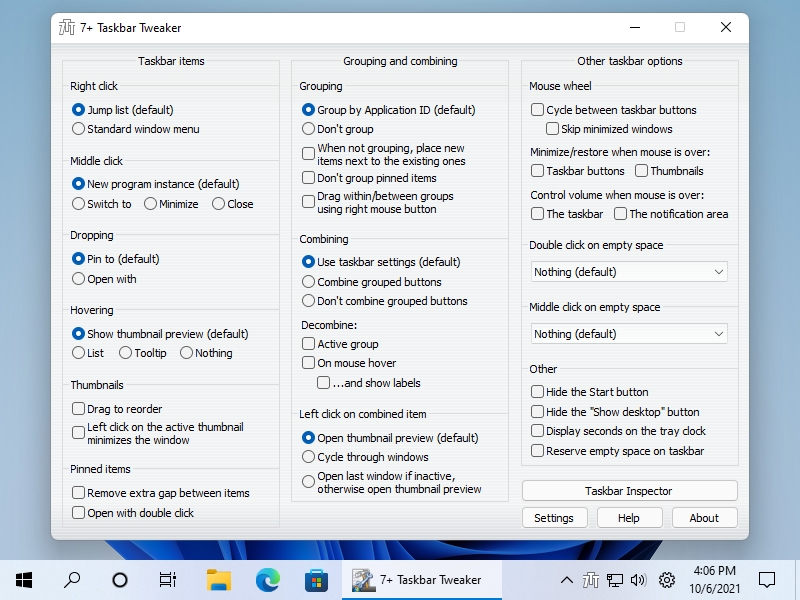Open Microsoft Store taskbar icon
This screenshot has width=800, height=600.
(x=316, y=580)
